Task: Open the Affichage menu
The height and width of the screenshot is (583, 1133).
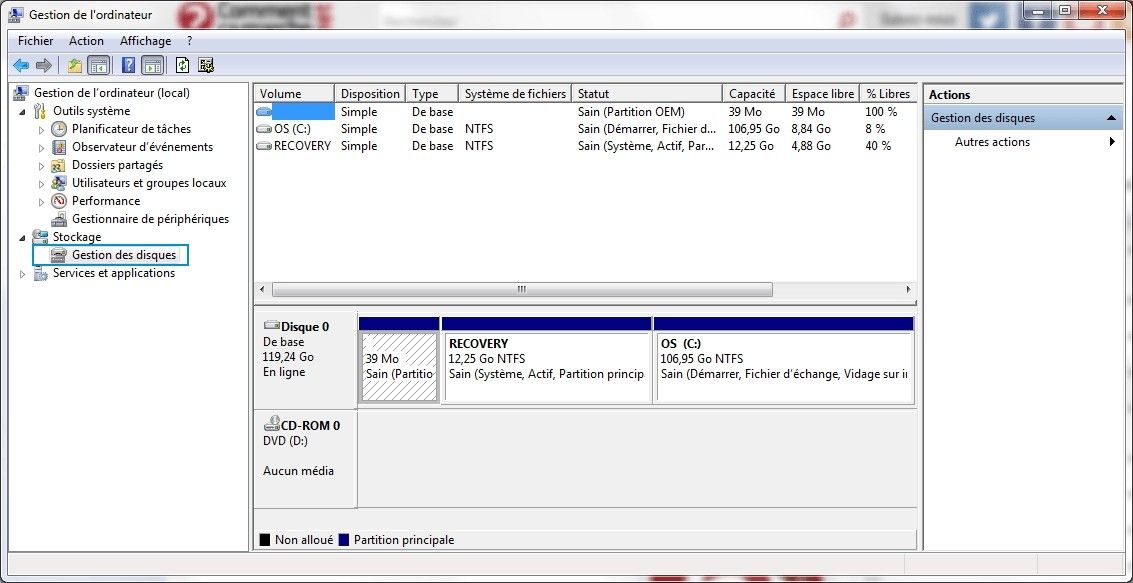Action: pos(145,40)
